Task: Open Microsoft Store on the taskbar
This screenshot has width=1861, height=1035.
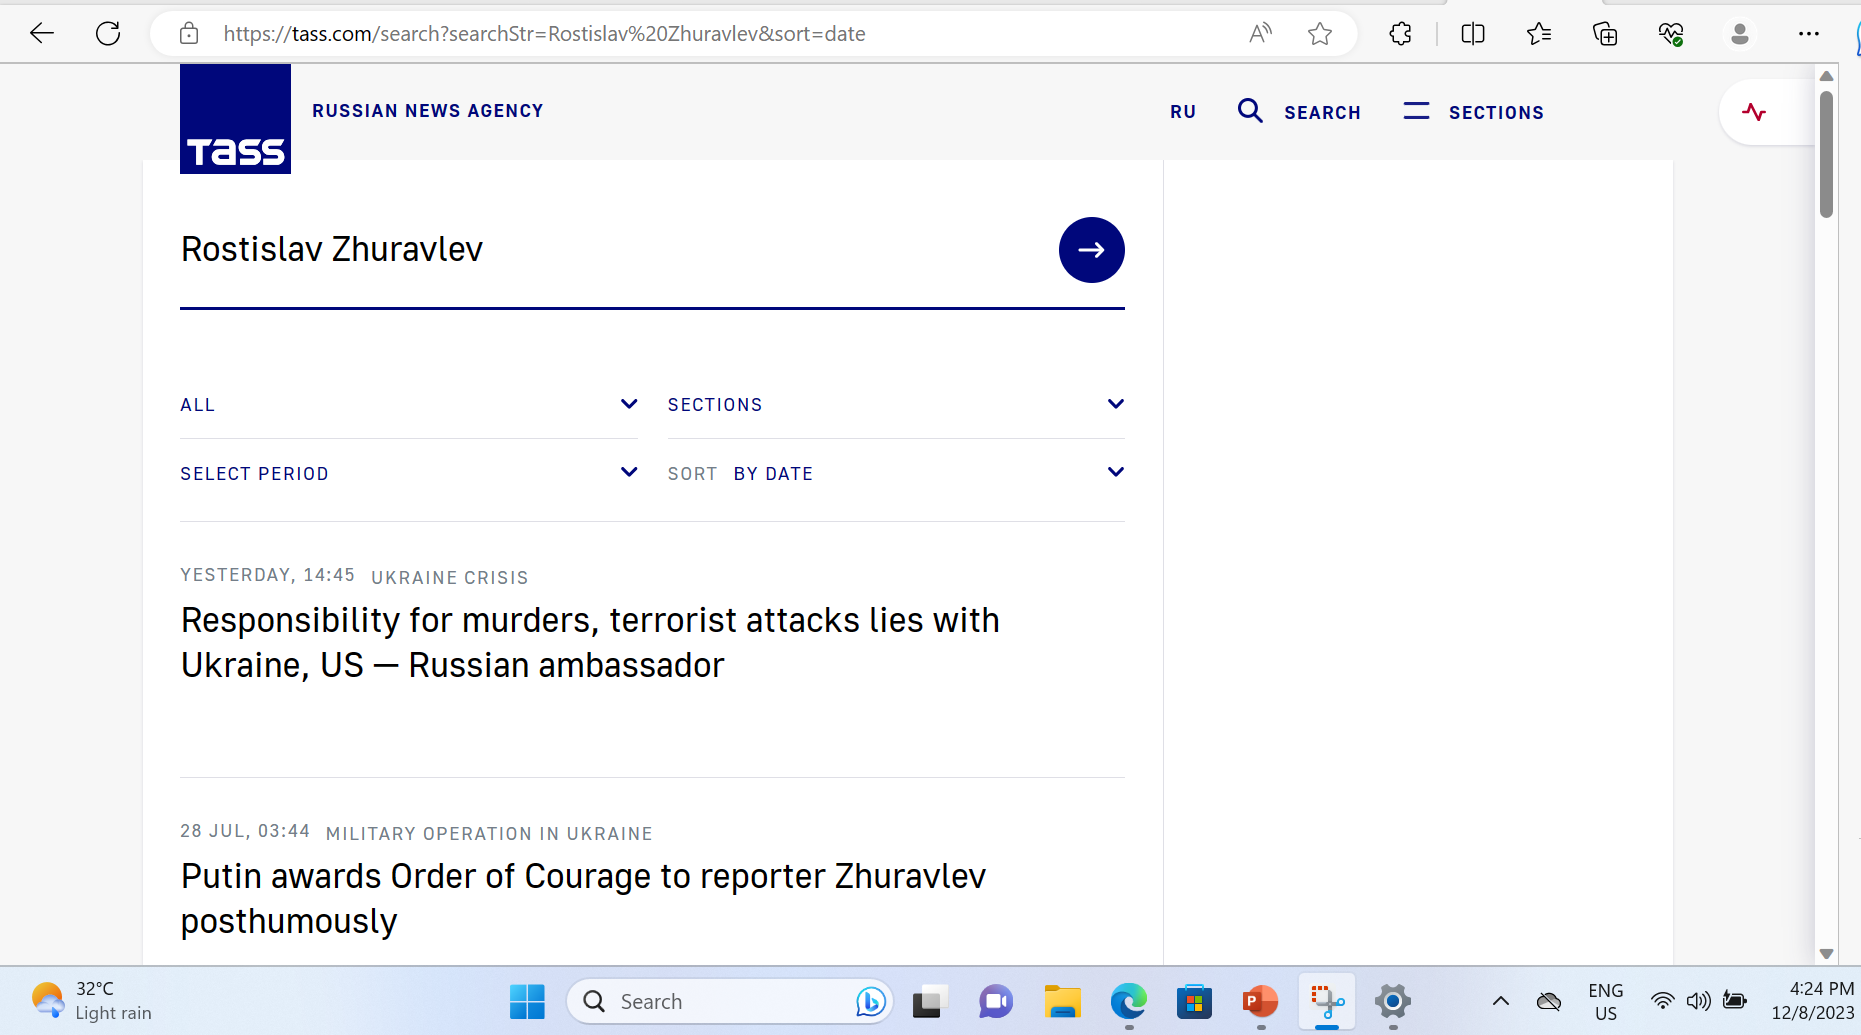Action: tap(1194, 1001)
